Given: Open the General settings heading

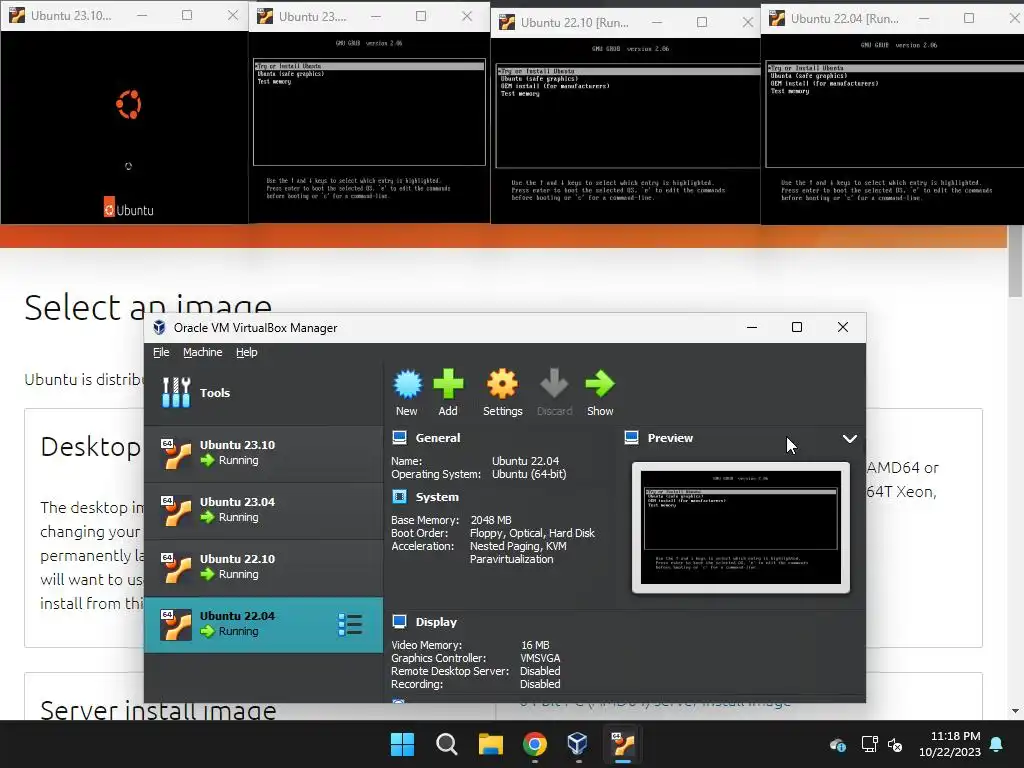Looking at the screenshot, I should [438, 438].
